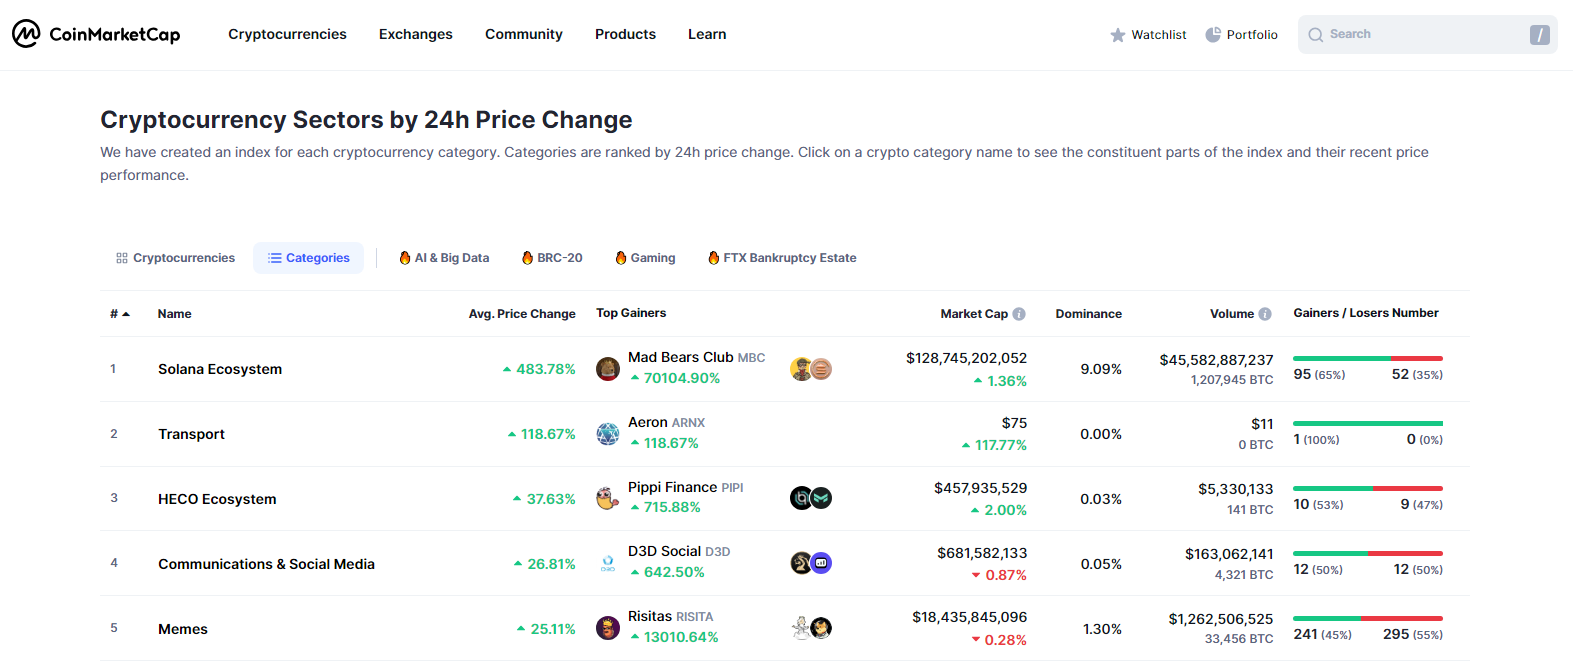Click additional gainer icons in Communications & Social Media row
This screenshot has height=662, width=1573.
click(x=811, y=563)
